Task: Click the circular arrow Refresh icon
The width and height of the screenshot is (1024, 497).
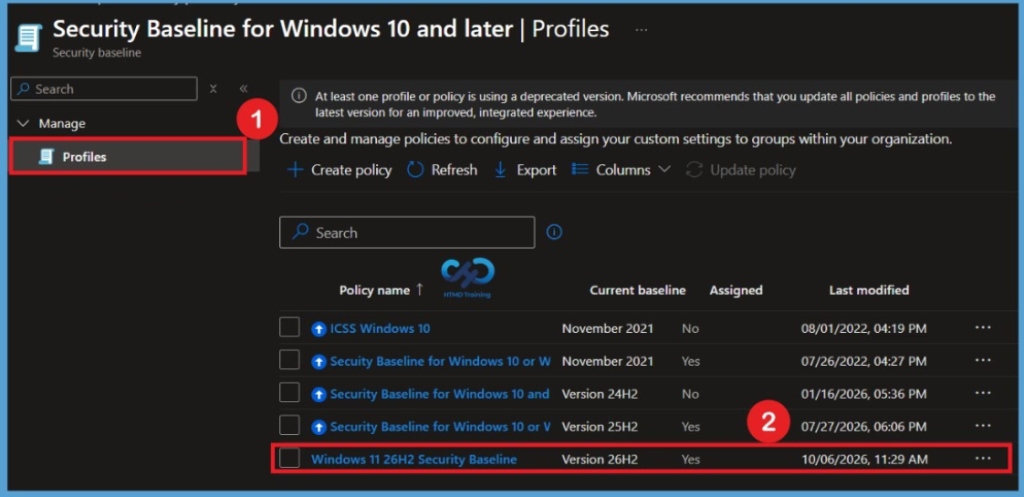Action: click(415, 170)
